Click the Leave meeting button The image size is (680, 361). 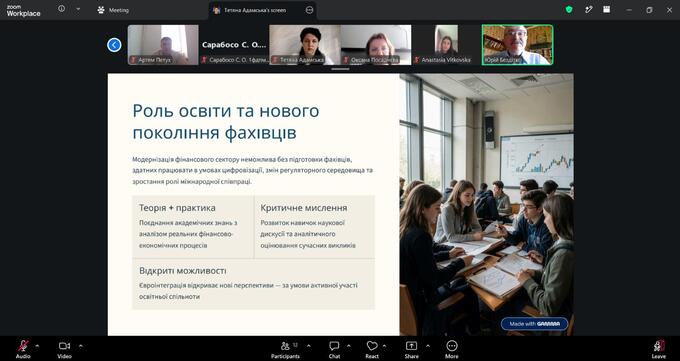click(658, 349)
